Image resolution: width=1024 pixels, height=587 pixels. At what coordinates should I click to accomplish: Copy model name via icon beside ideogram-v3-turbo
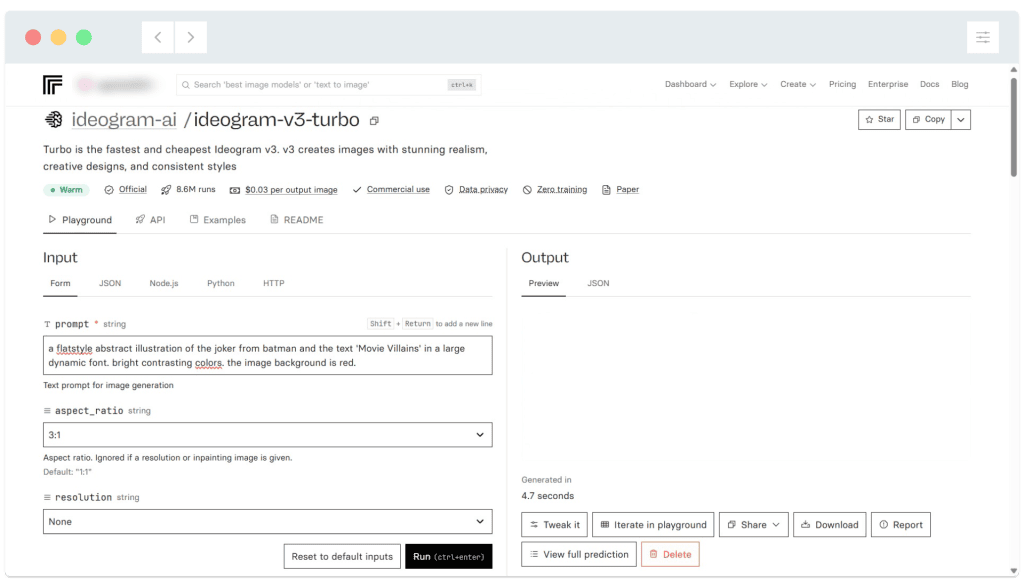pyautogui.click(x=374, y=121)
